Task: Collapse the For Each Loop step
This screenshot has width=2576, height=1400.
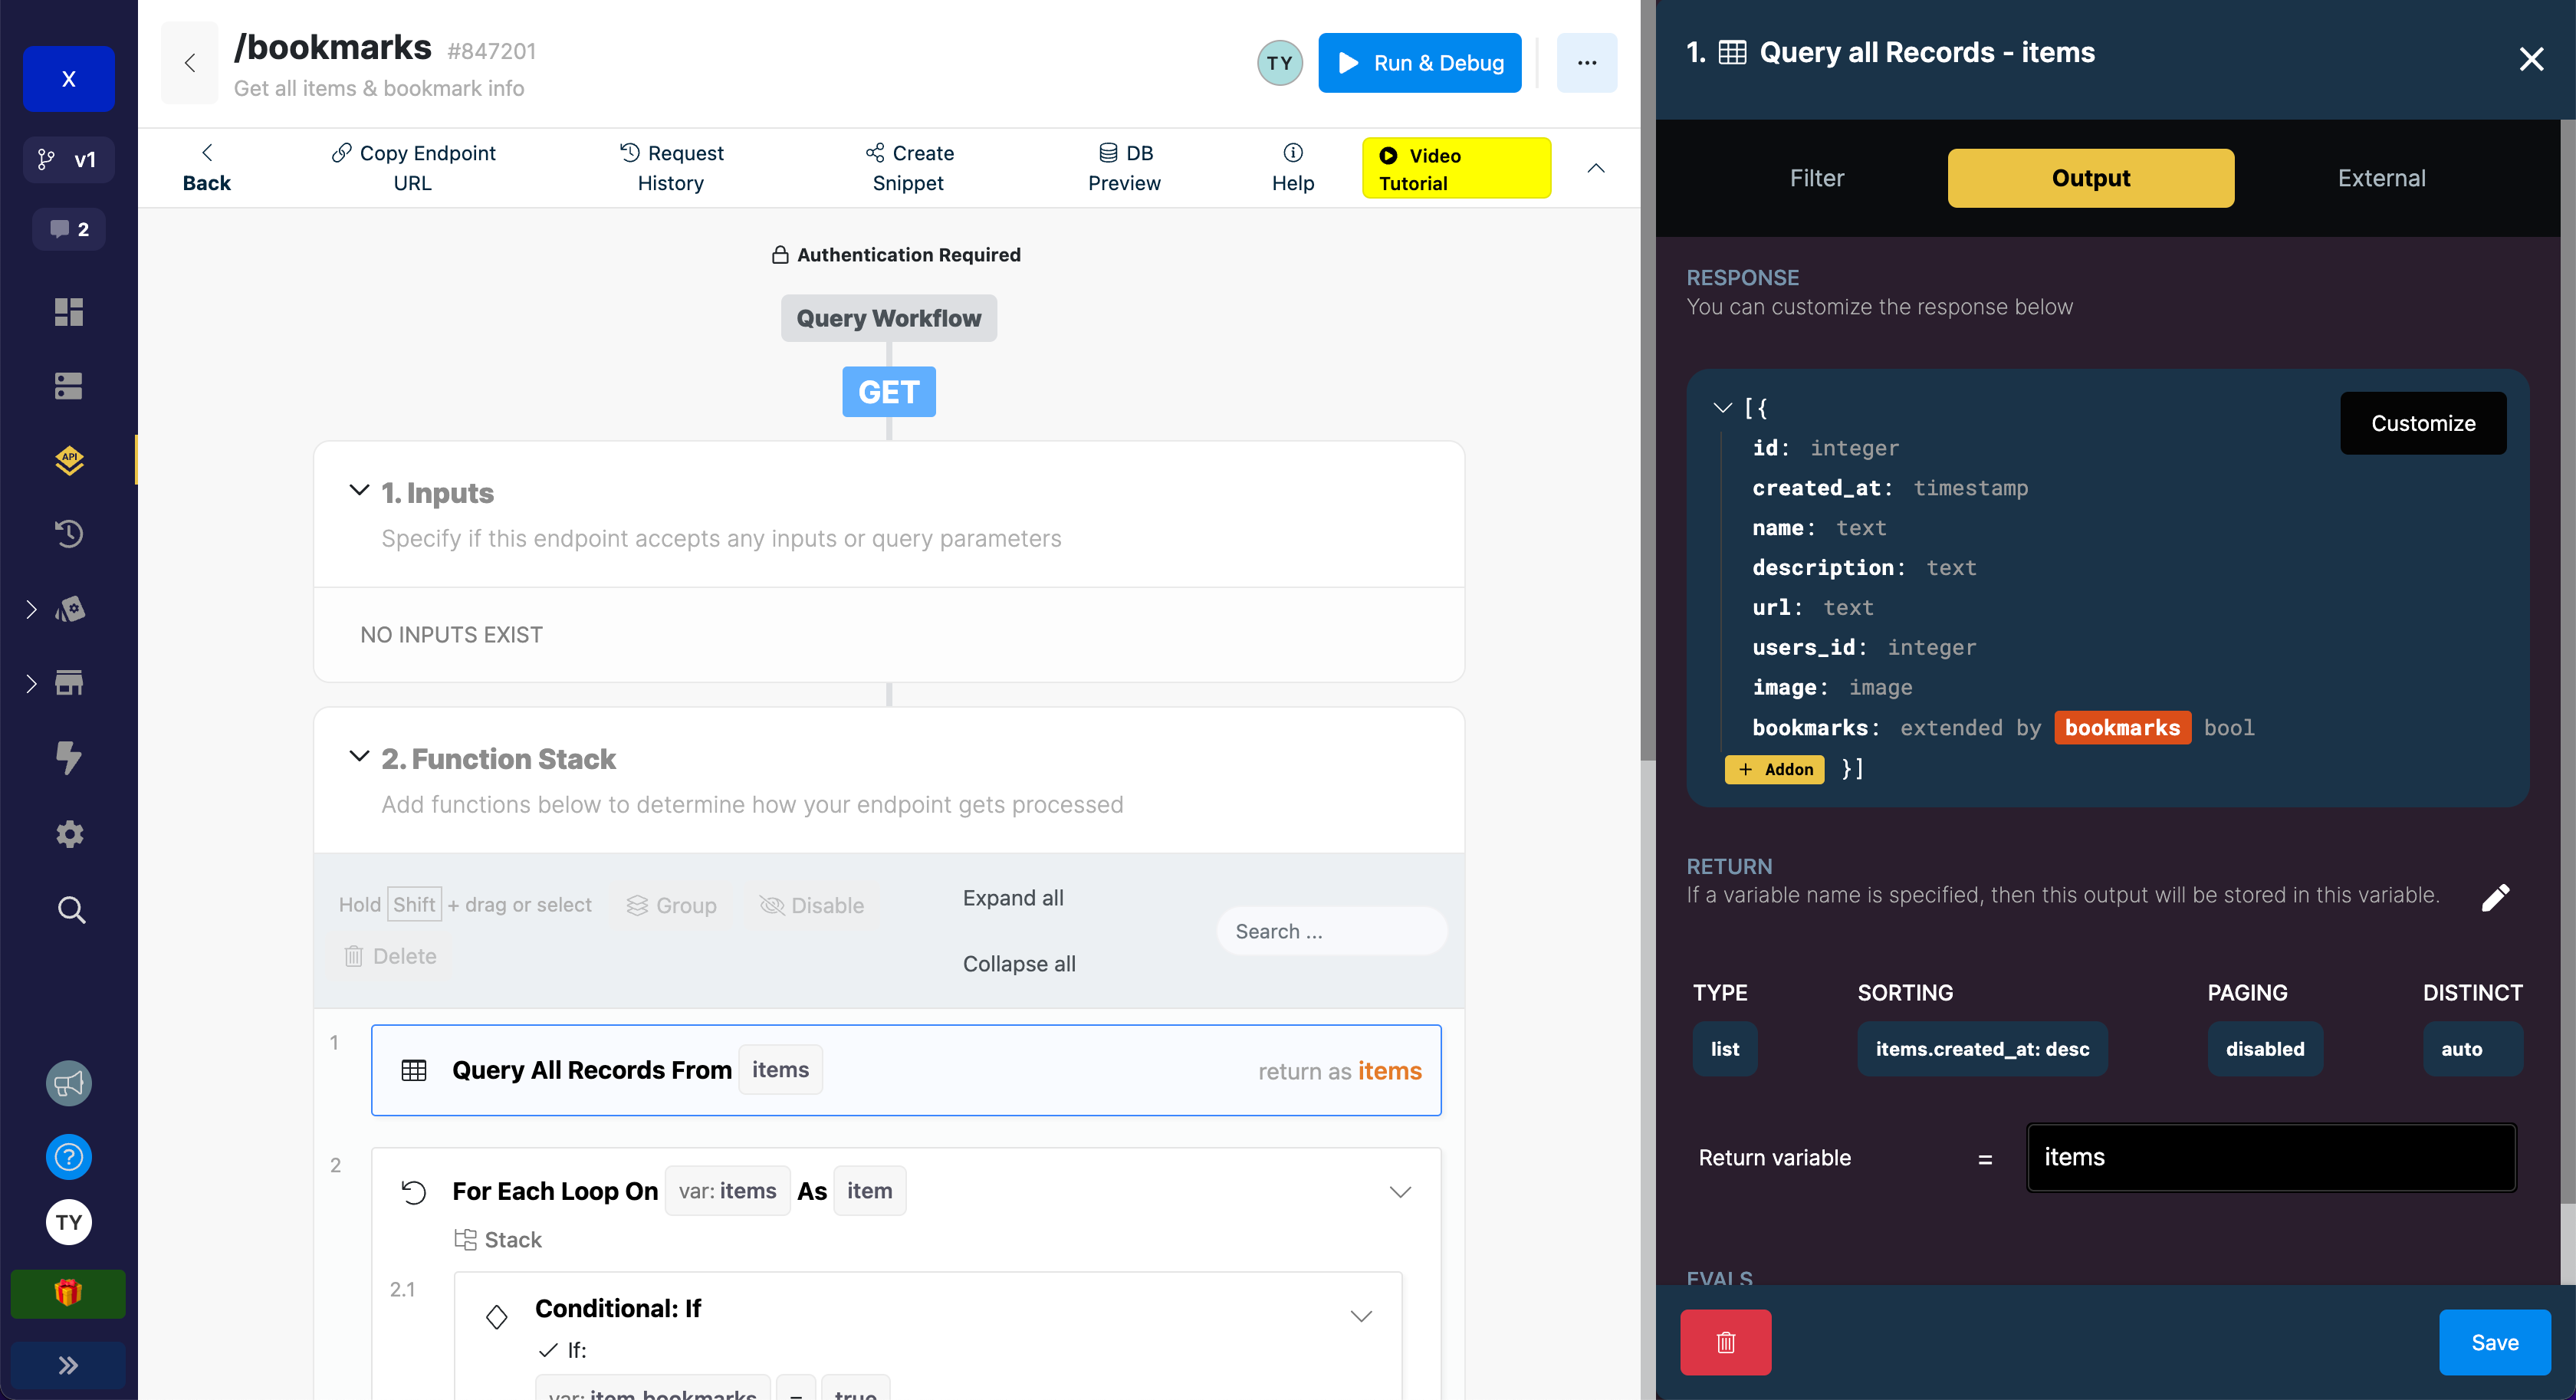Action: coord(1400,1191)
